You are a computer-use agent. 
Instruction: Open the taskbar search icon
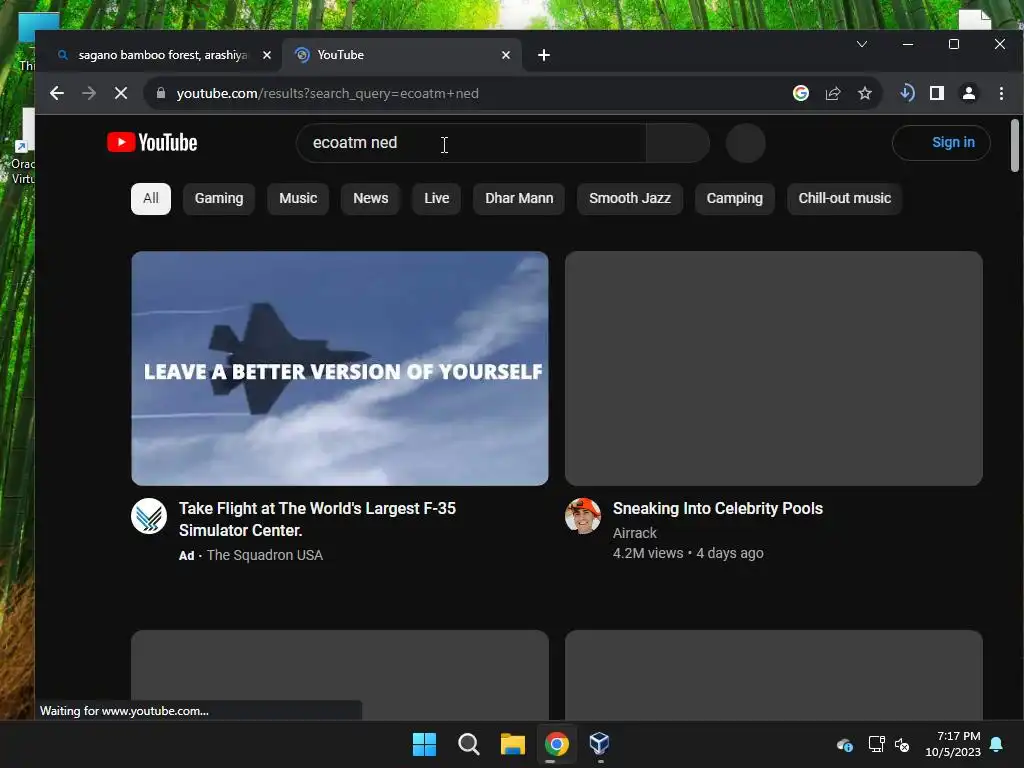tap(468, 744)
